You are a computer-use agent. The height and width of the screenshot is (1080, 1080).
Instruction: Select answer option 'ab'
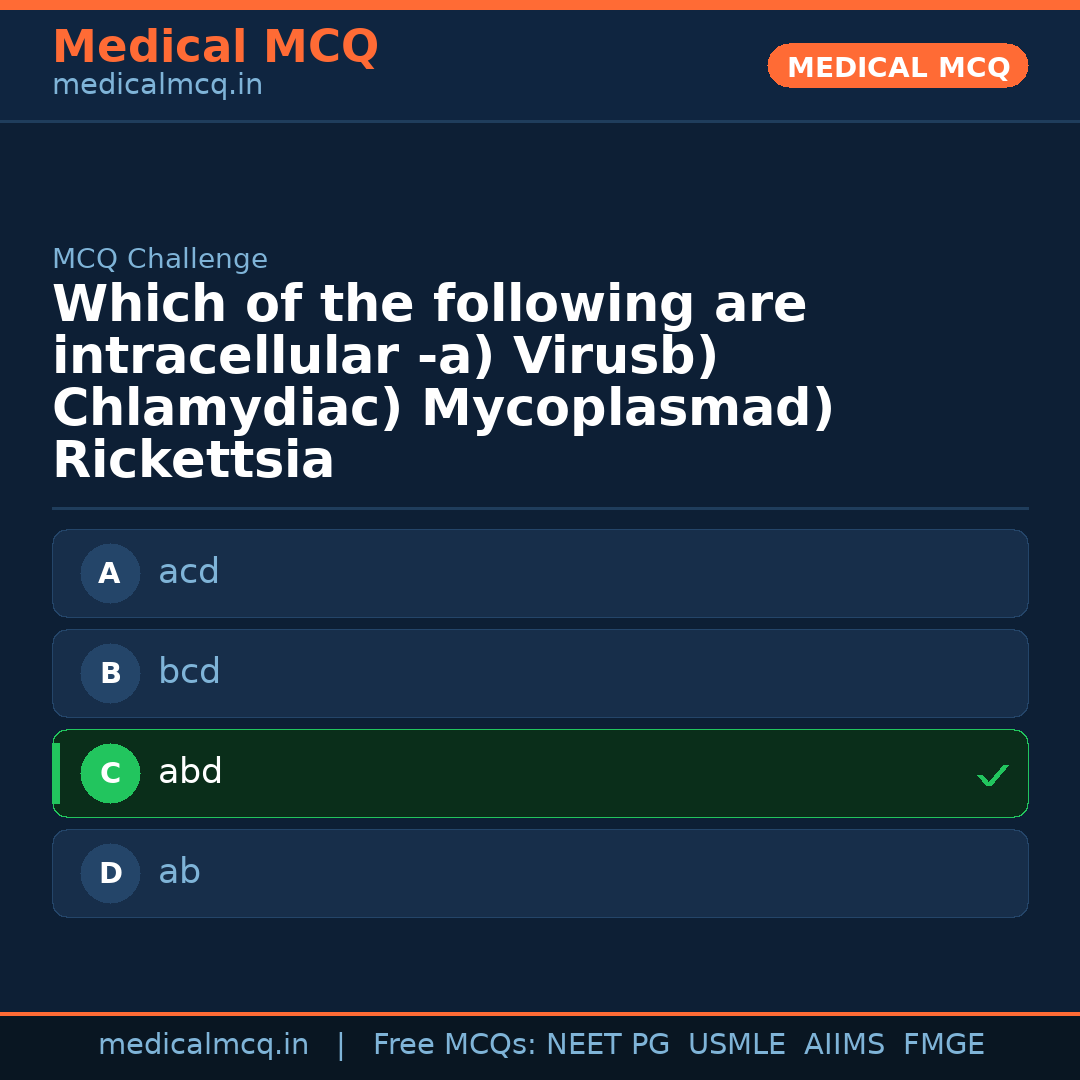540,873
